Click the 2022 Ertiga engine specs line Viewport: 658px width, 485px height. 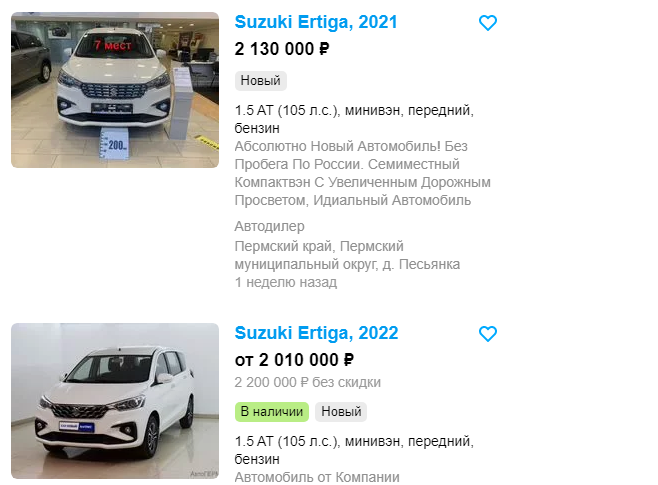click(x=354, y=450)
